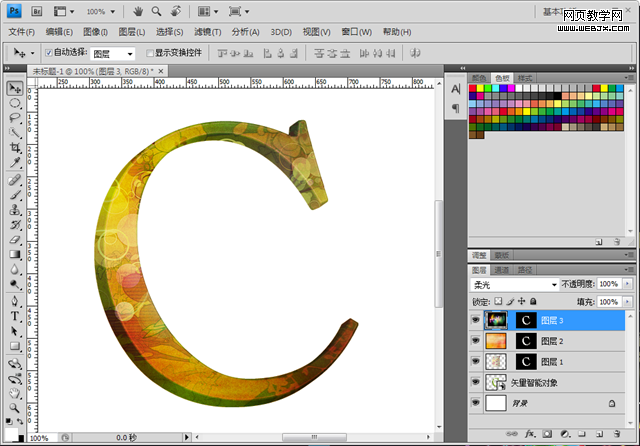Viewport: 640px width, 446px height.
Task: Select layer 图层 2 name
Action: pyautogui.click(x=552, y=341)
